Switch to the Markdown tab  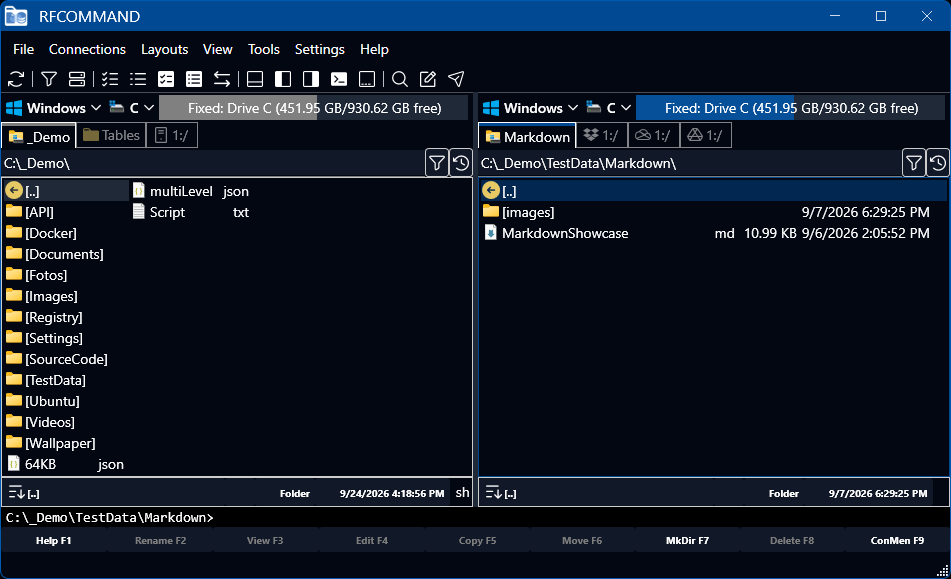528,136
